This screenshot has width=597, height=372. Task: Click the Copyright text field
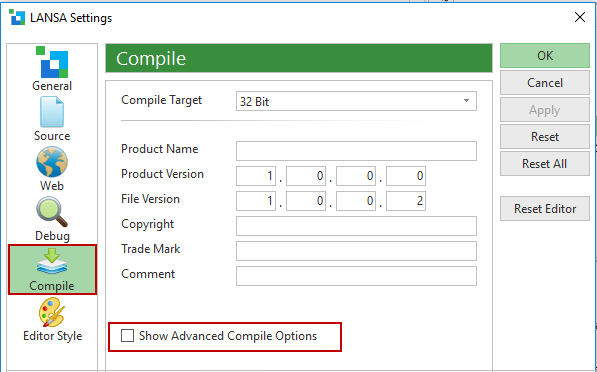tap(356, 226)
